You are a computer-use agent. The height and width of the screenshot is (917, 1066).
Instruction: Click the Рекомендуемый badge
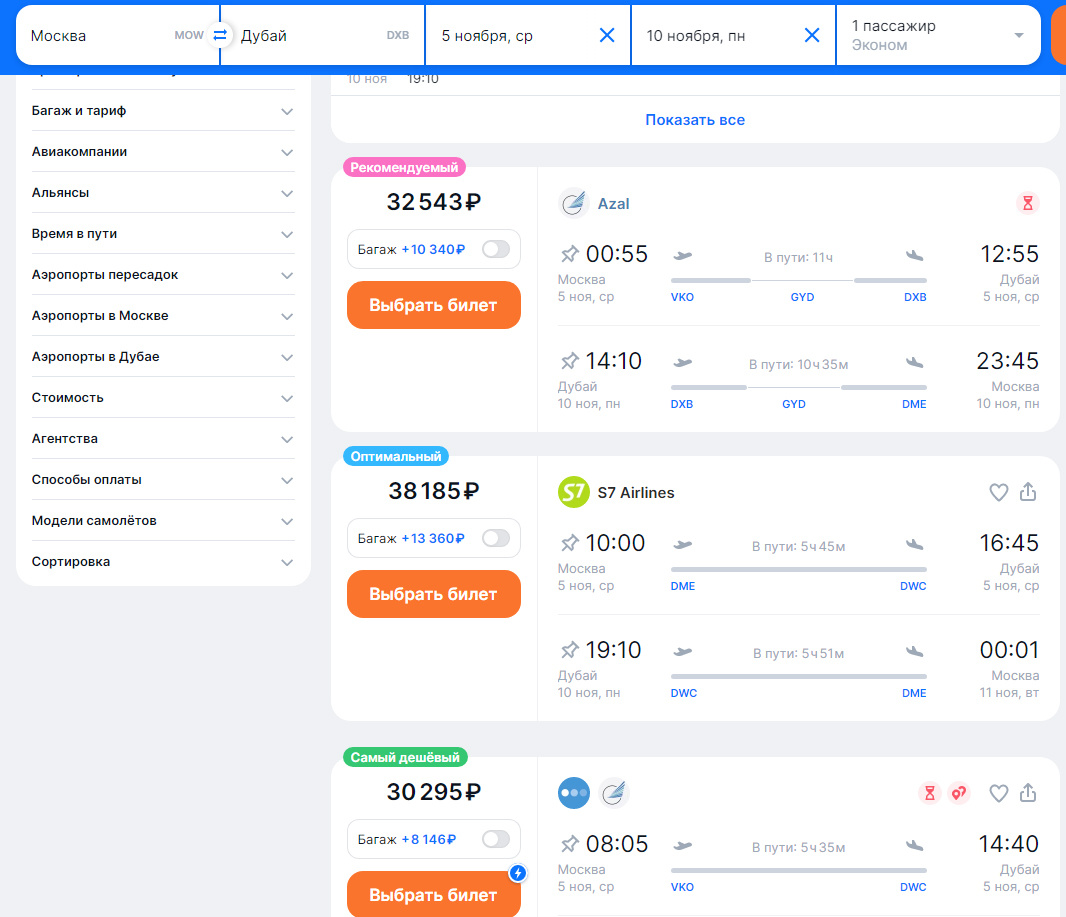tap(405, 167)
